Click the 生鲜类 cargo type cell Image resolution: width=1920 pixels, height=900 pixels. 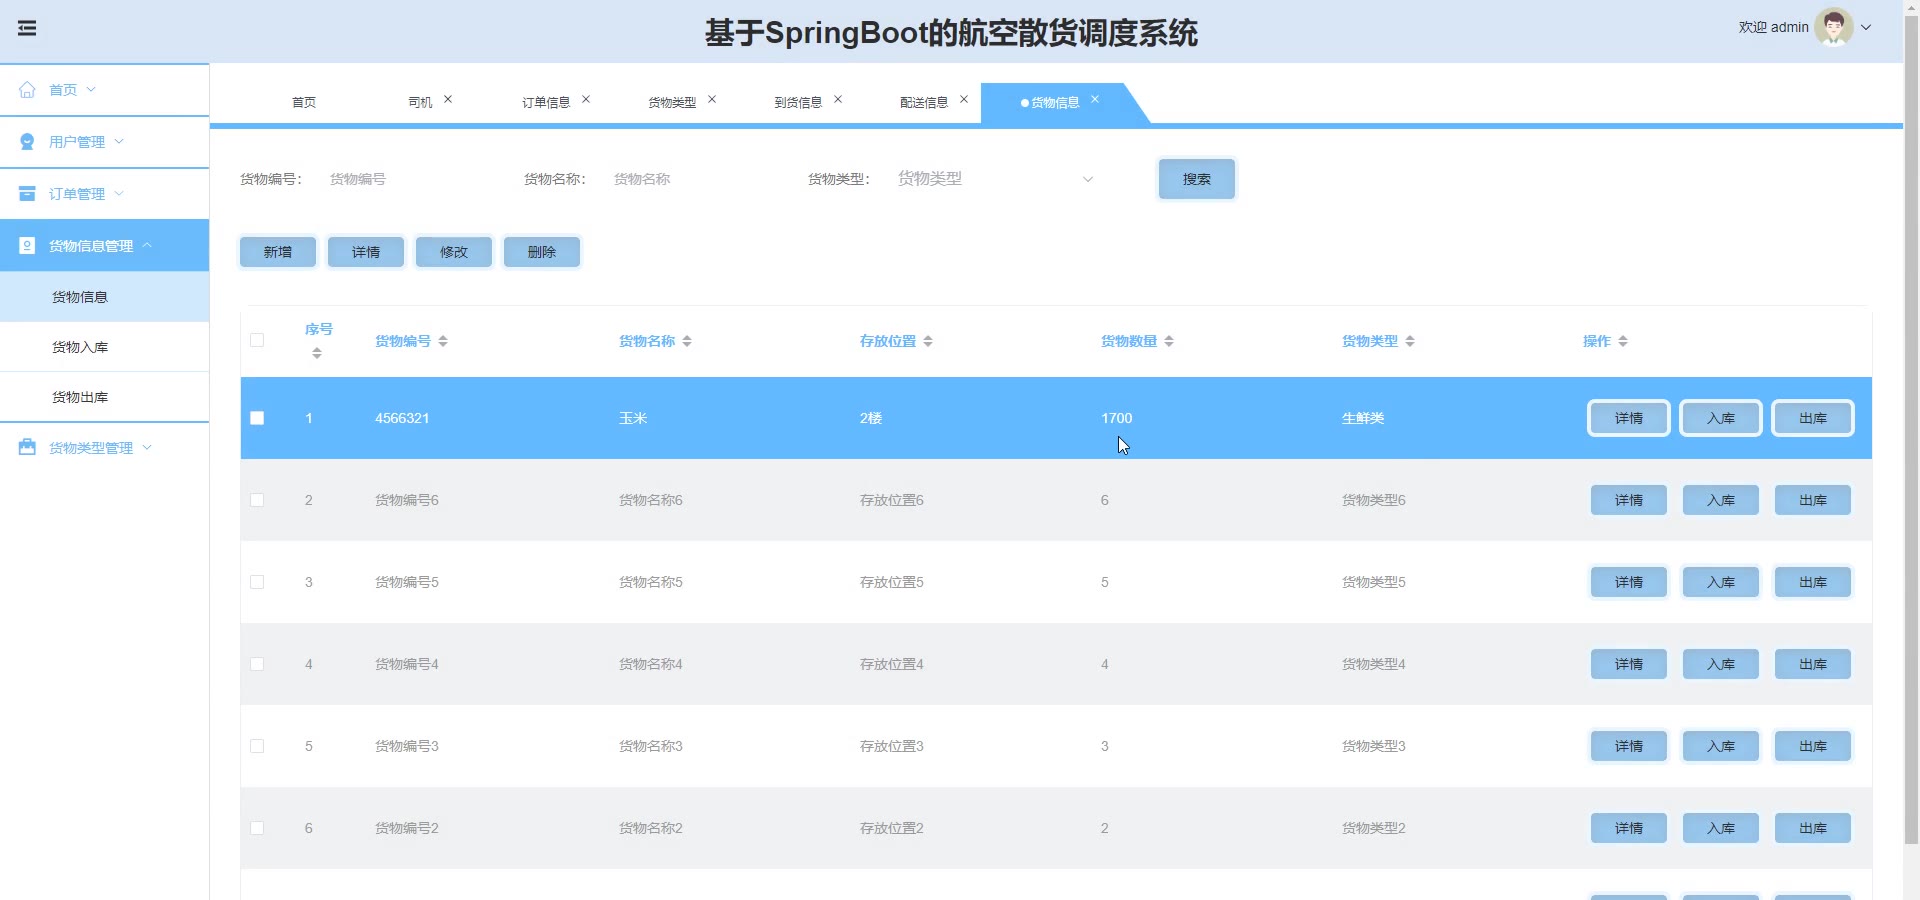pos(1363,418)
